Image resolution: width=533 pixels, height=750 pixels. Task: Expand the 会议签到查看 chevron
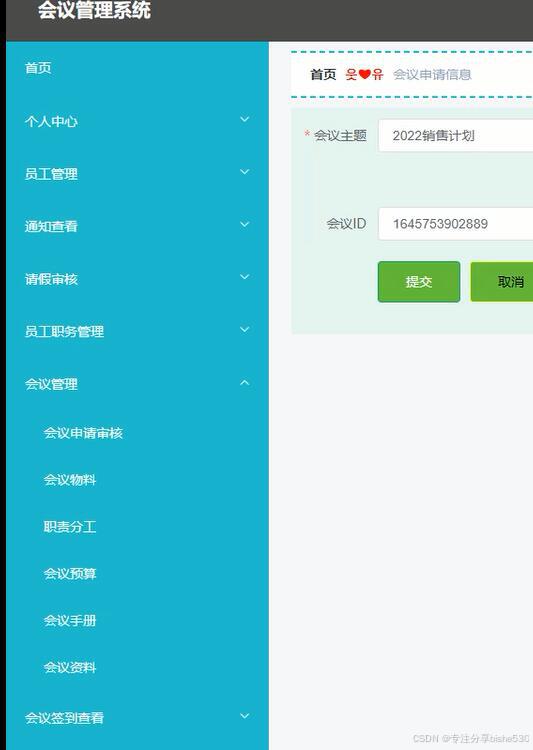[x=244, y=716]
